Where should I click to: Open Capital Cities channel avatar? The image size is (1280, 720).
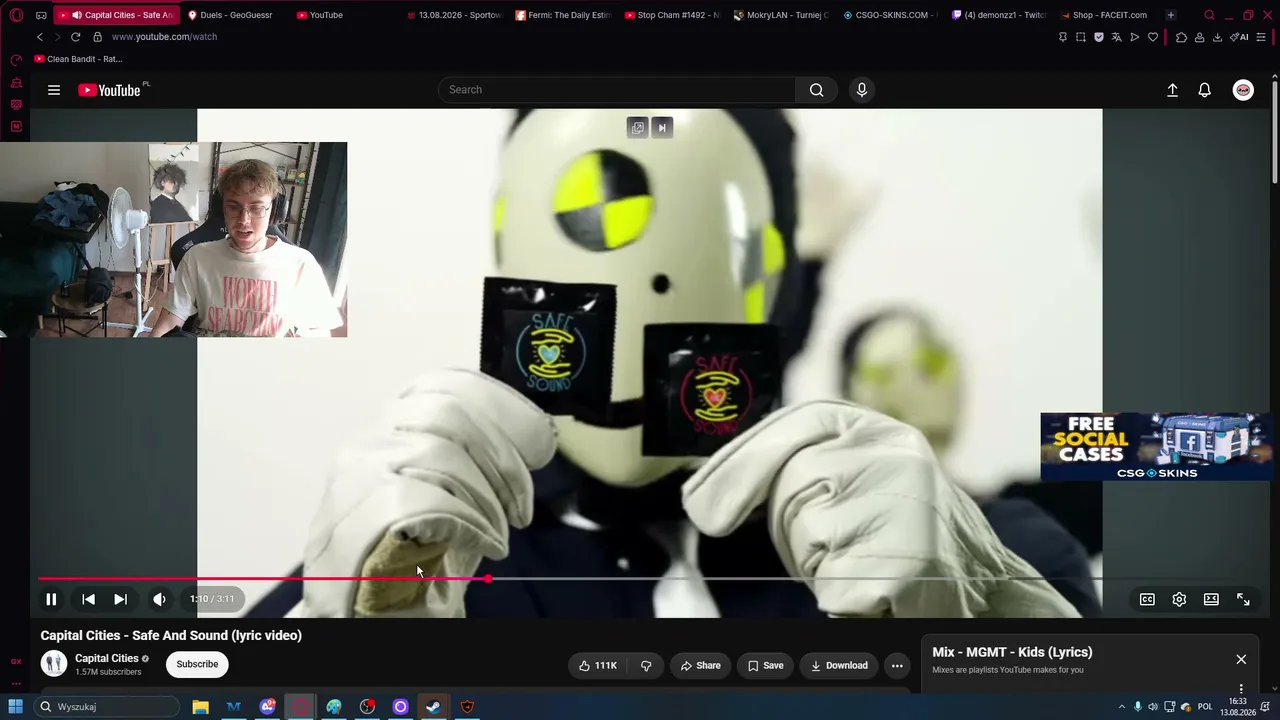54,663
